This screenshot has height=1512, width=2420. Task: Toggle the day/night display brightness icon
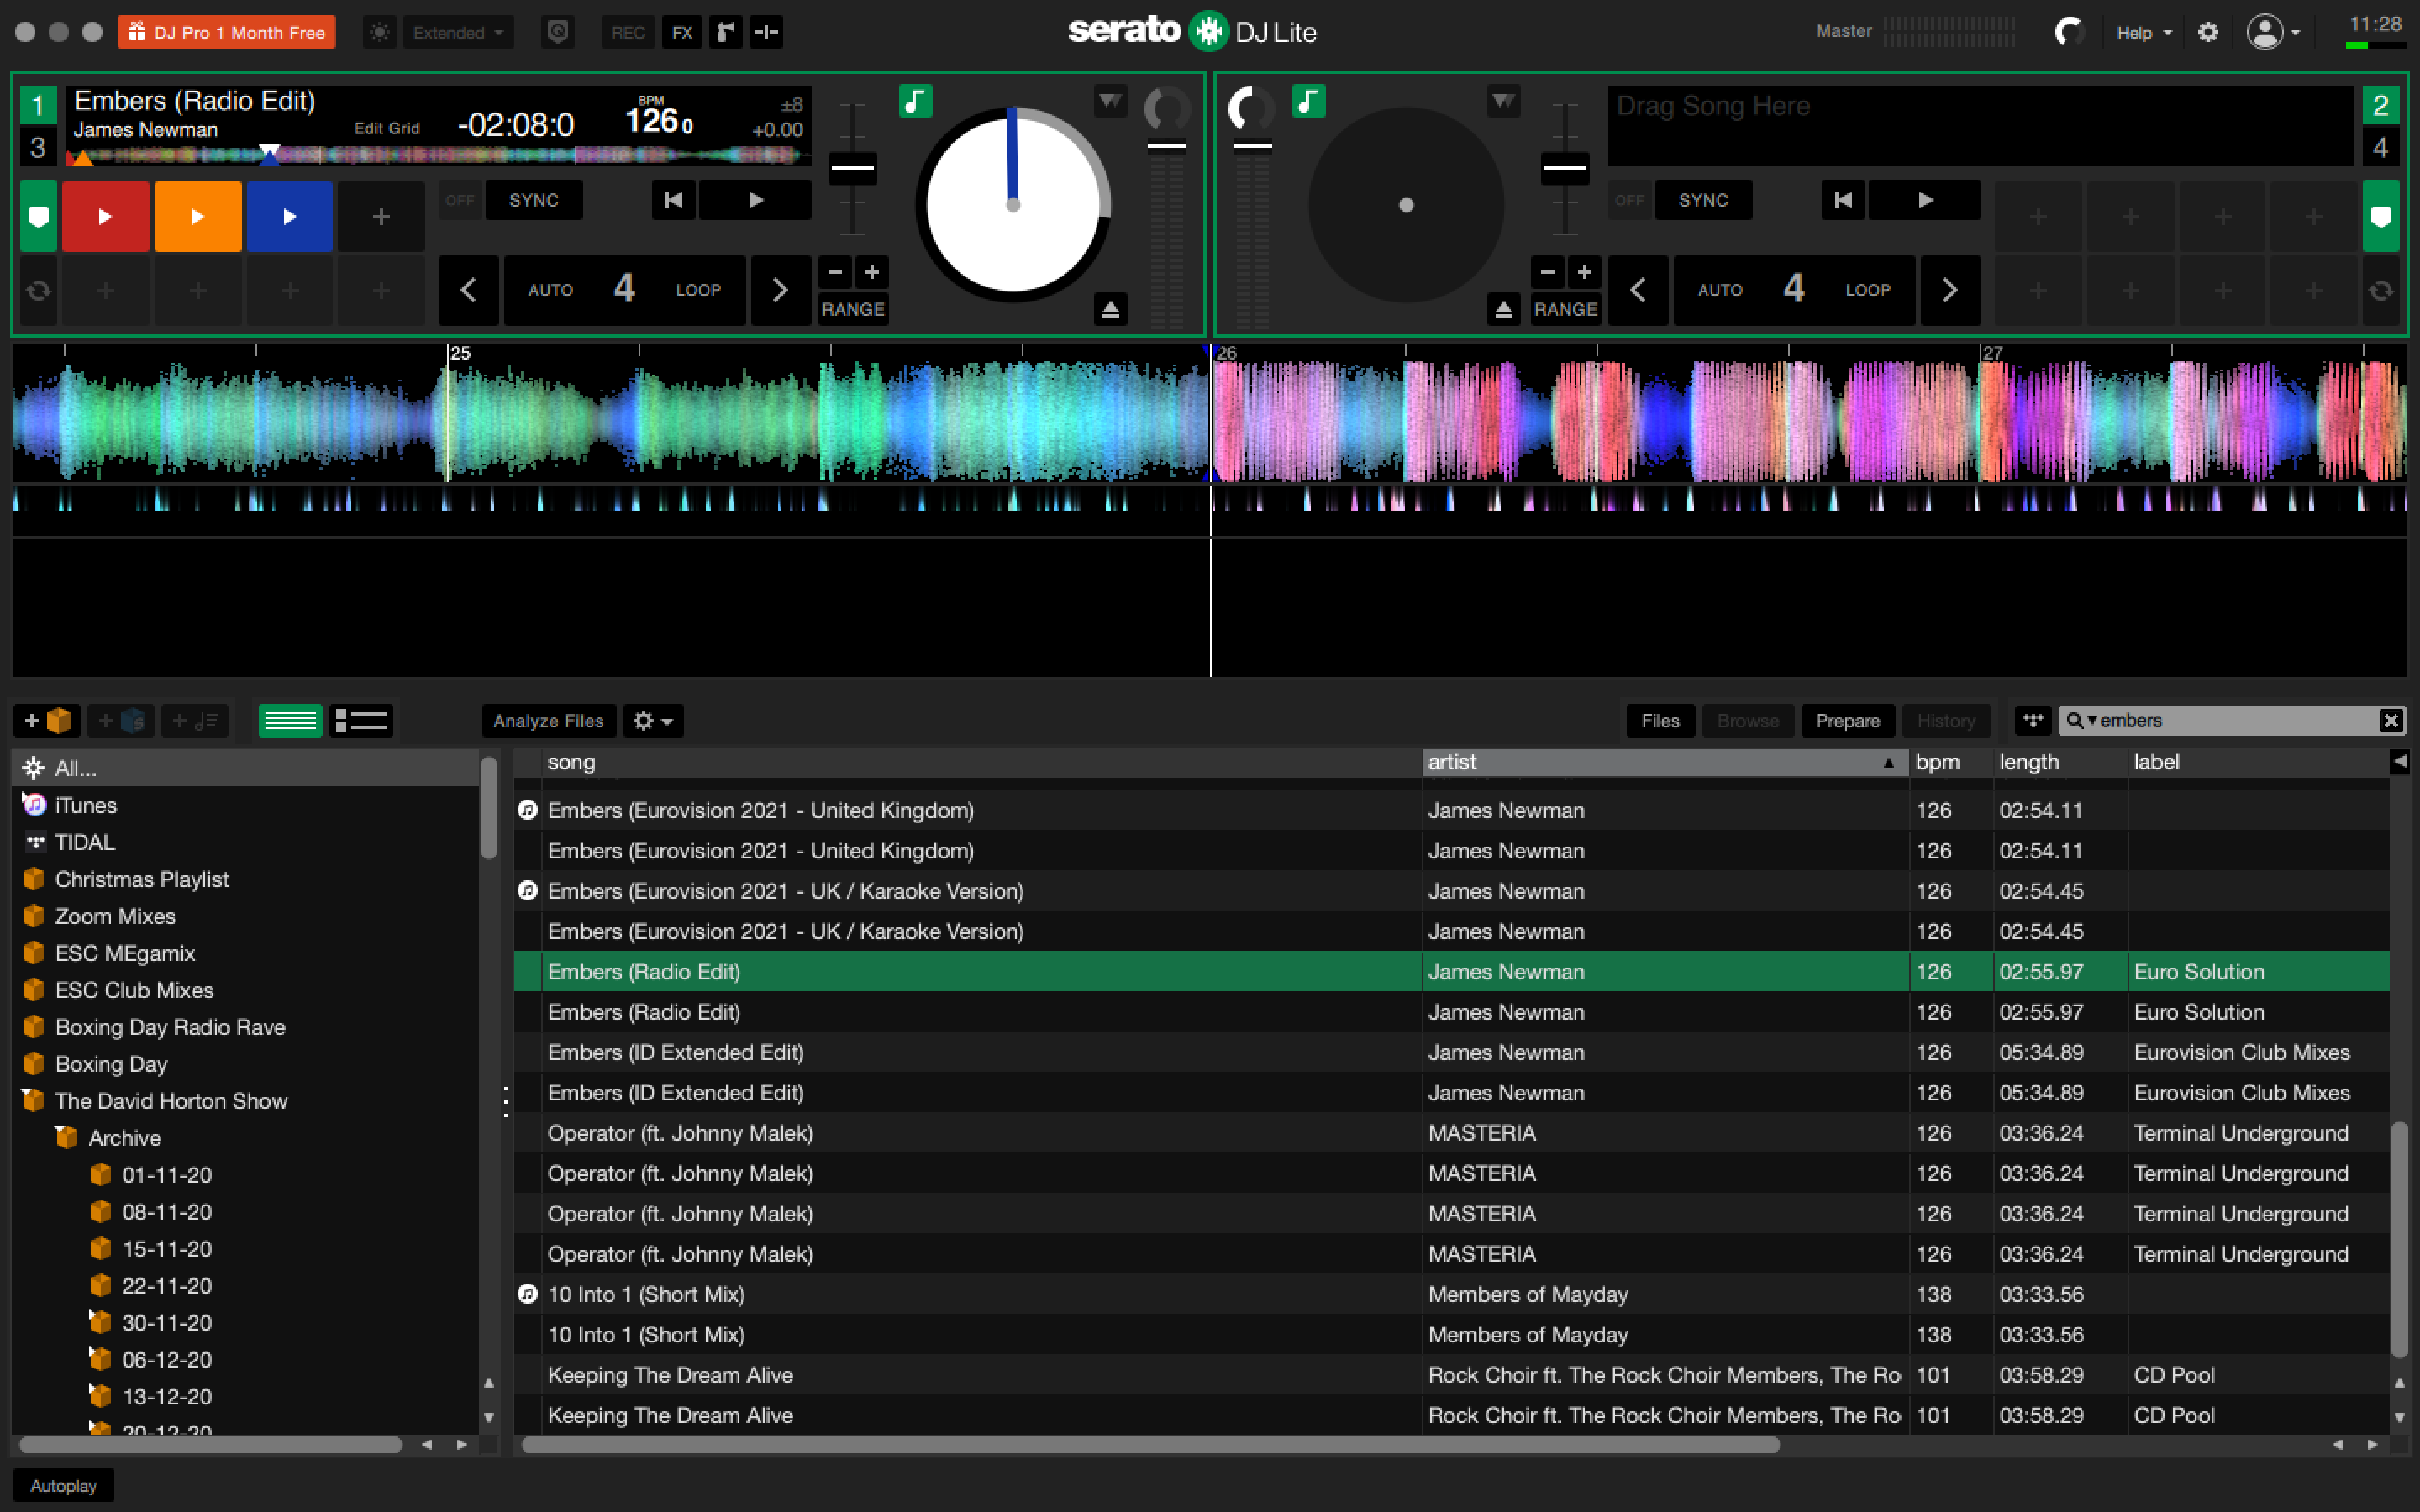click(x=379, y=31)
